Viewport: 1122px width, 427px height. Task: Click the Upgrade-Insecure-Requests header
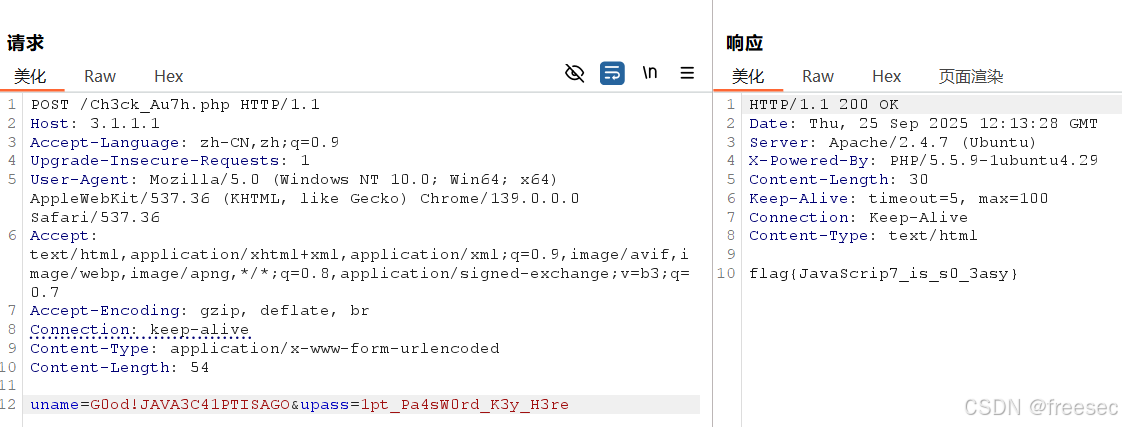(170, 161)
